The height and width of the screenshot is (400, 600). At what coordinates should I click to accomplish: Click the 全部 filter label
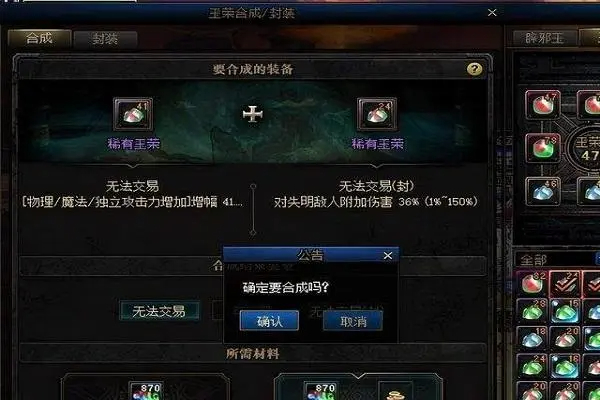[533, 260]
